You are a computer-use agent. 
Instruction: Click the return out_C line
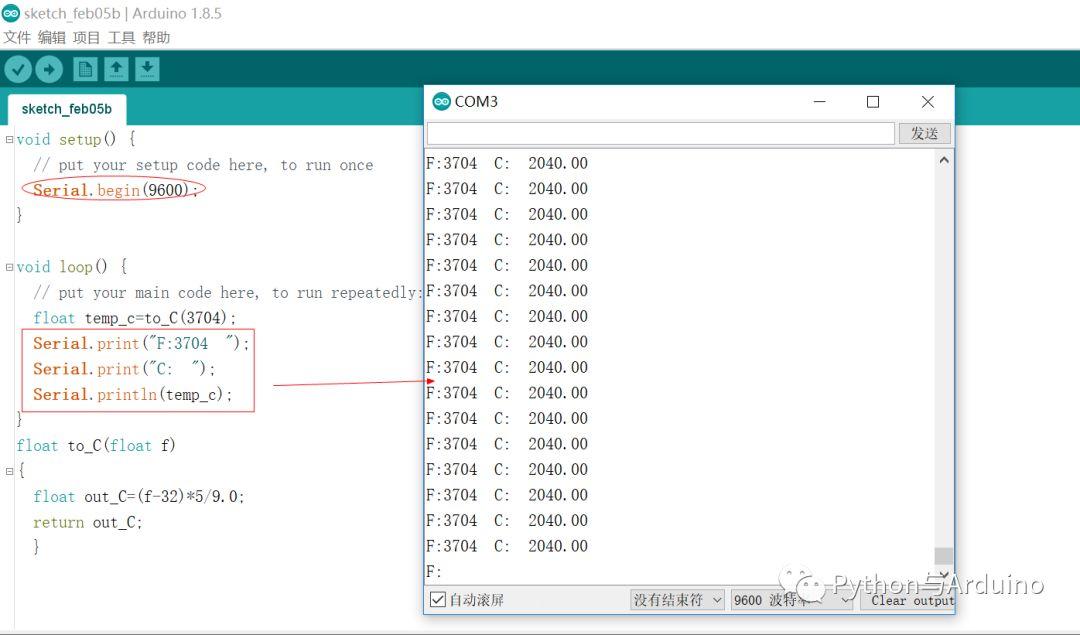pyautogui.click(x=87, y=522)
